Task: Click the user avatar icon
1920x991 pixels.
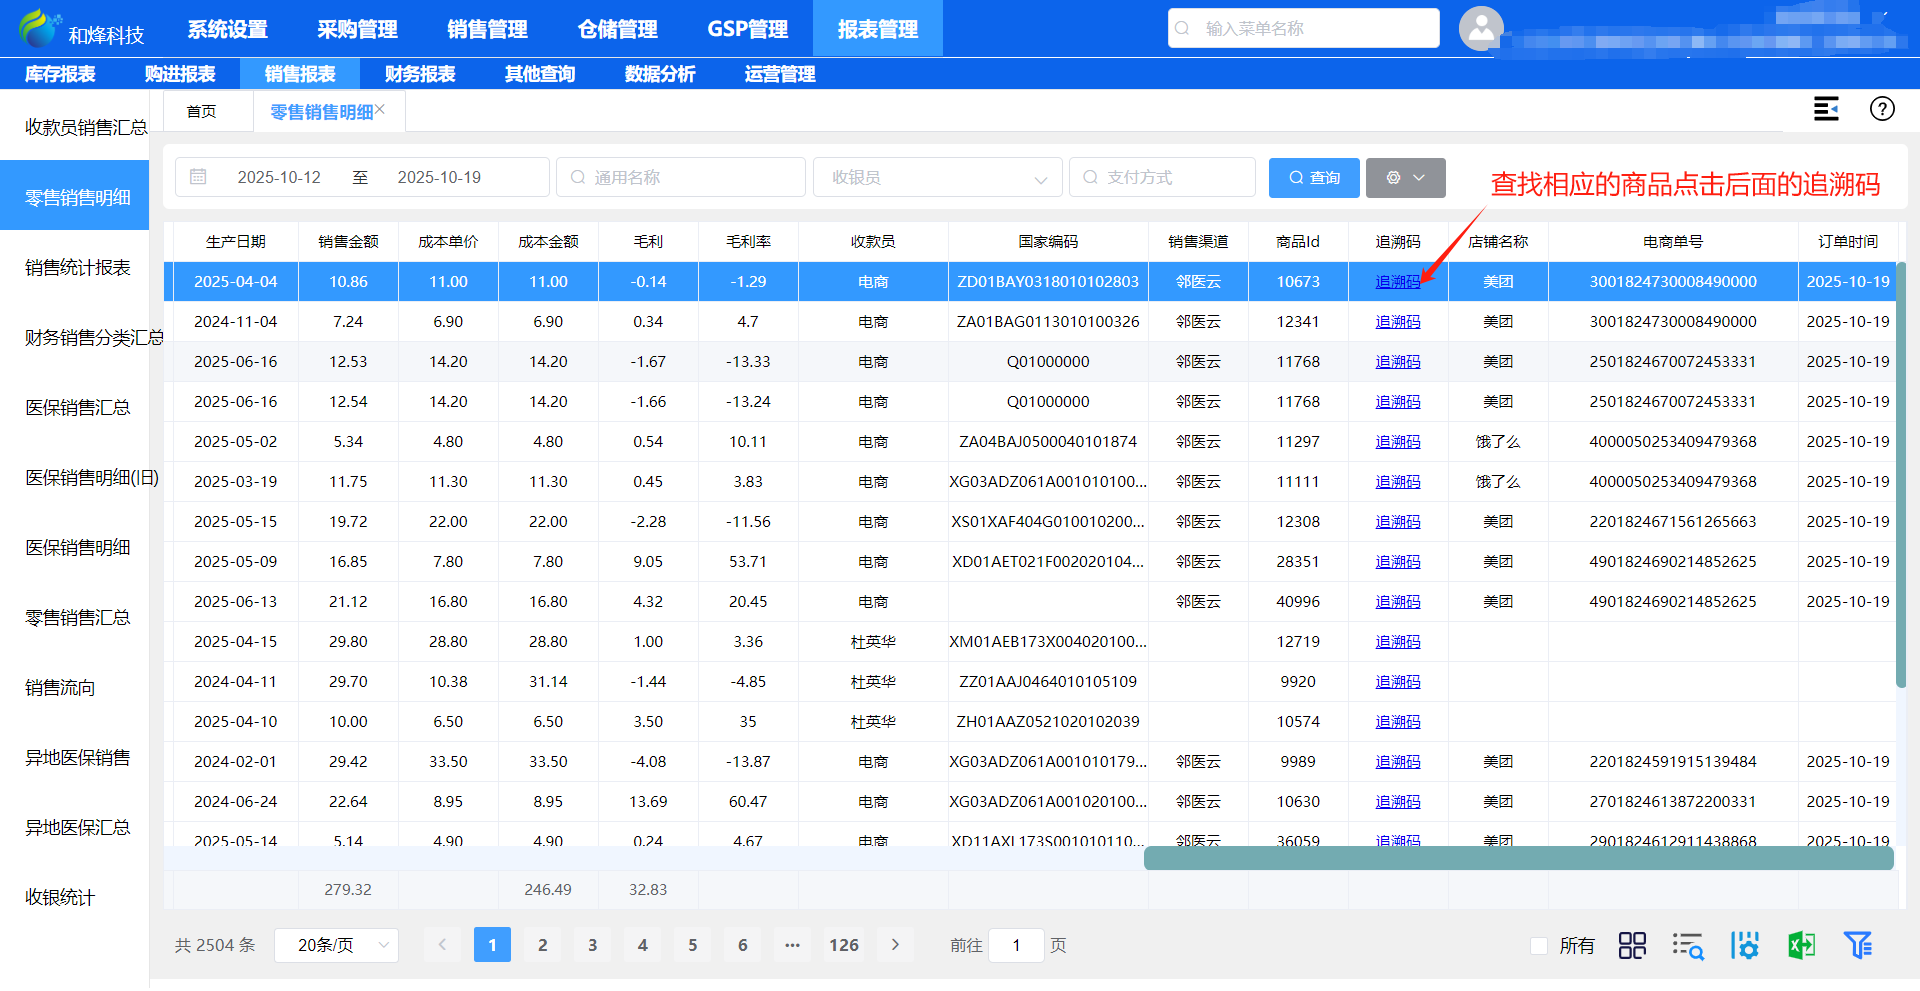Action: click(1481, 28)
